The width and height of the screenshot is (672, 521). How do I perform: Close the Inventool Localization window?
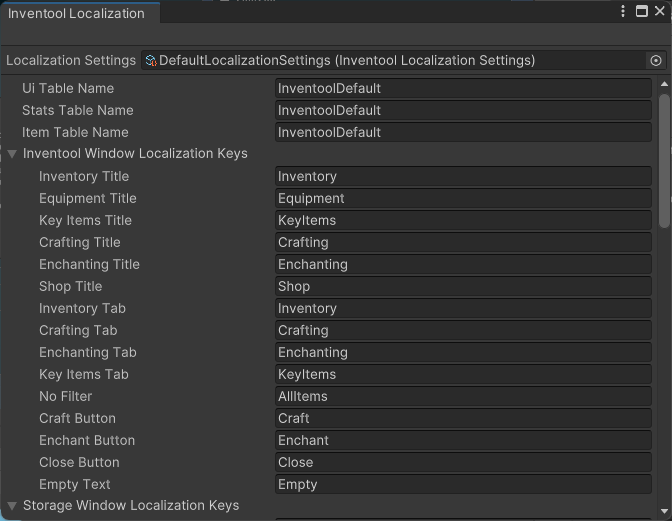pyautogui.click(x=659, y=12)
